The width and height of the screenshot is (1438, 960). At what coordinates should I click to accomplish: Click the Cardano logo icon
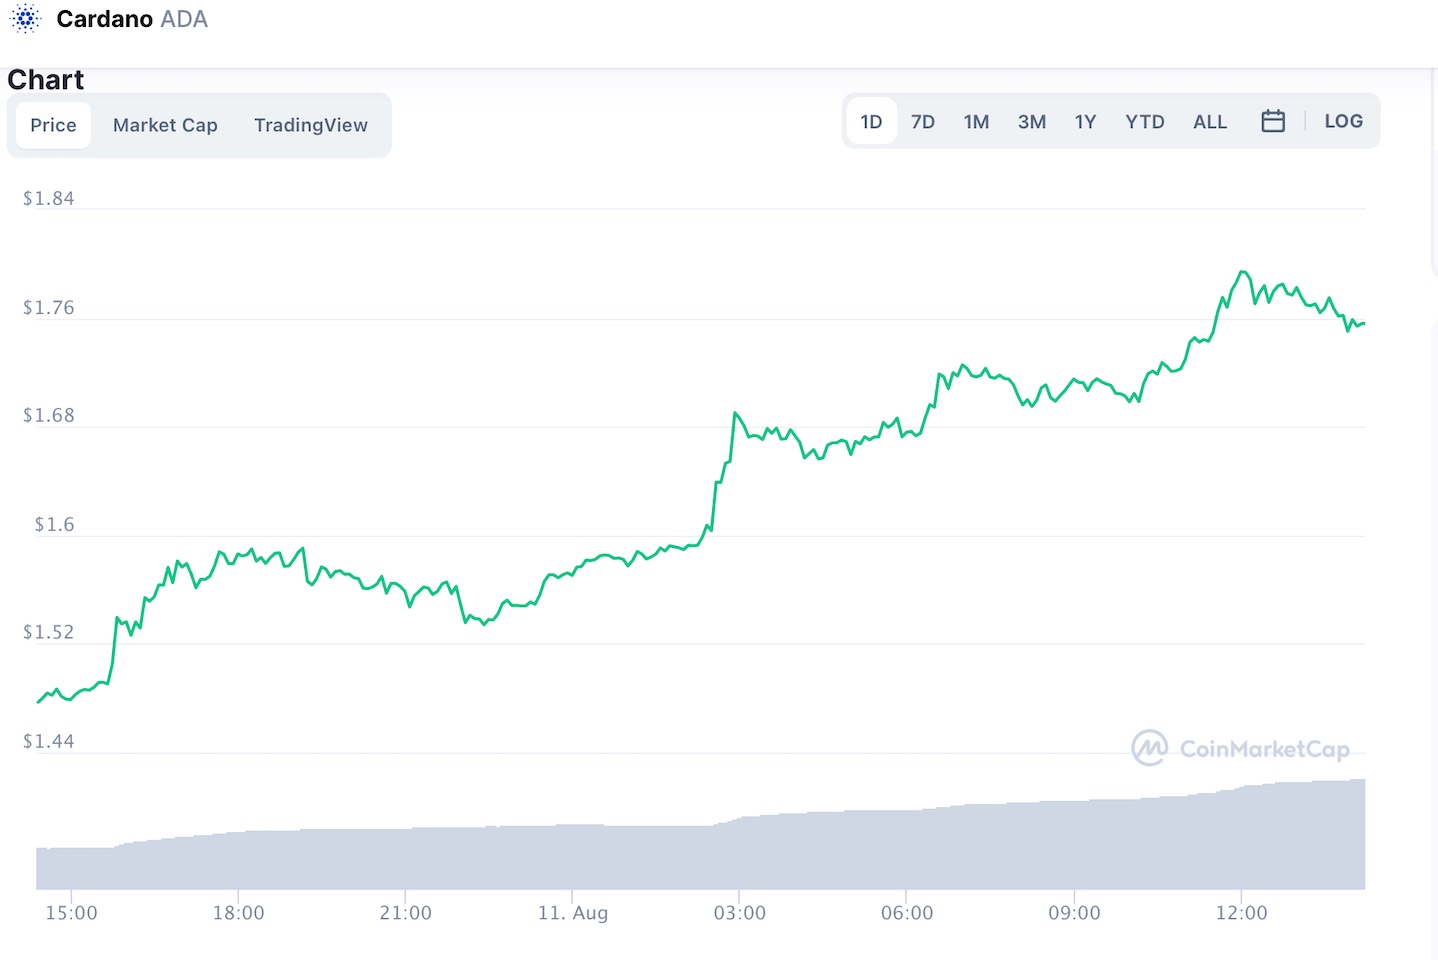click(26, 19)
